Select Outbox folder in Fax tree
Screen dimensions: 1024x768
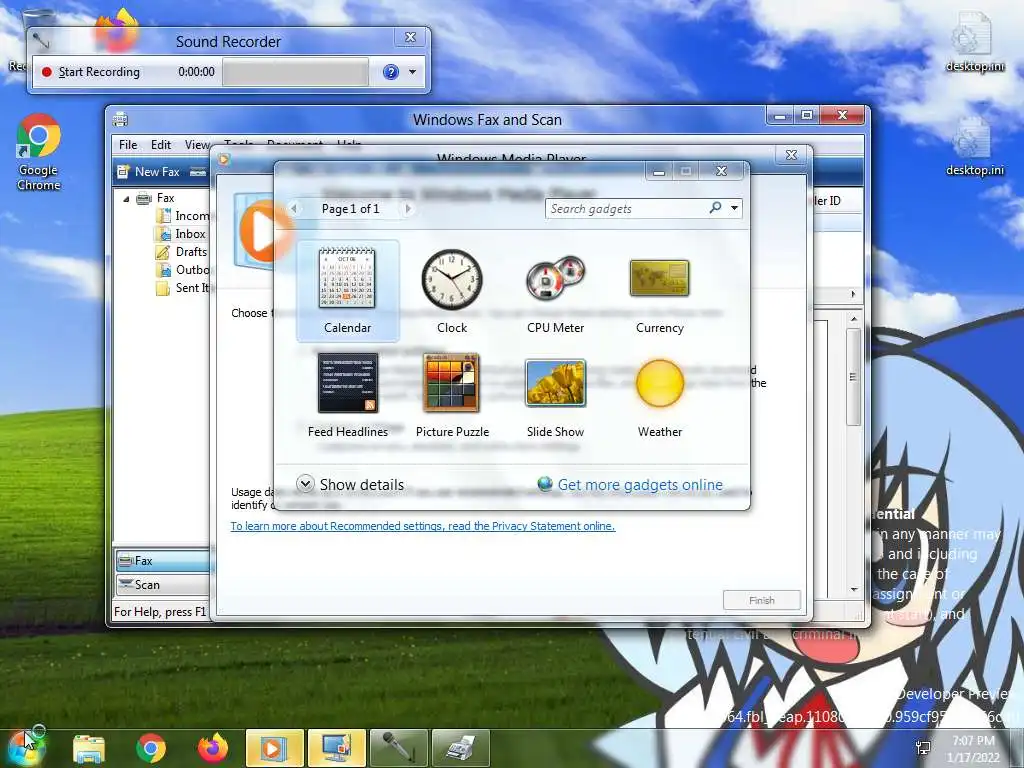click(x=182, y=270)
